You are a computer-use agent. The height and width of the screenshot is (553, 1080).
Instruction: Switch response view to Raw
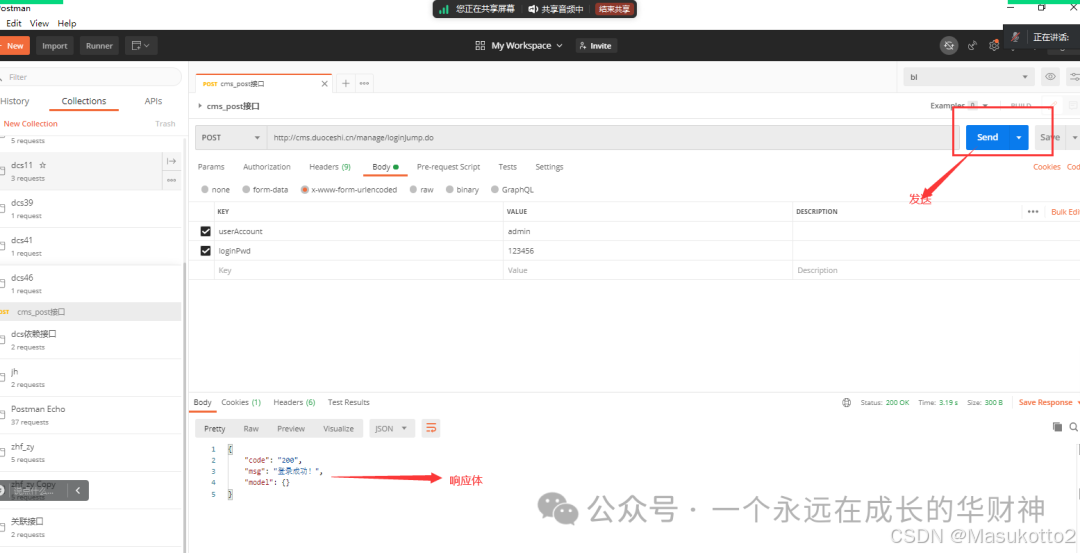(251, 428)
